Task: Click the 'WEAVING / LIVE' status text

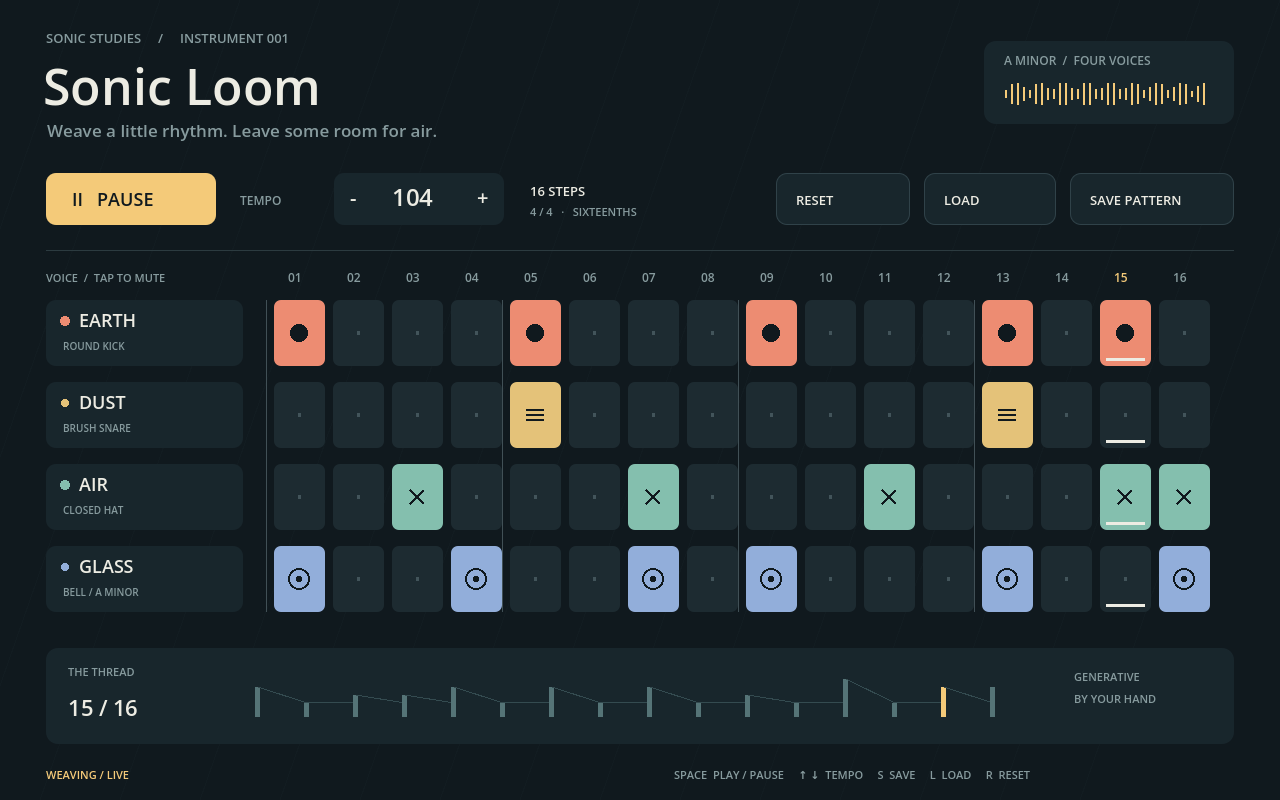Action: tap(87, 775)
